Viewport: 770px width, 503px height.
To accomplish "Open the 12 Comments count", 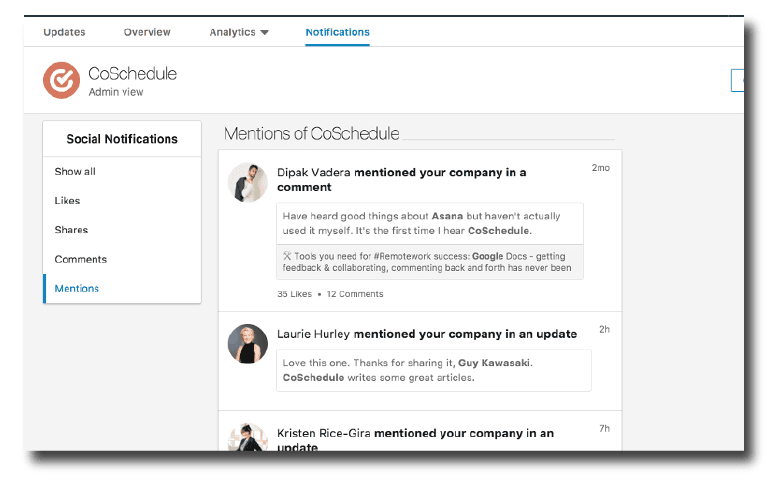I will click(x=355, y=294).
